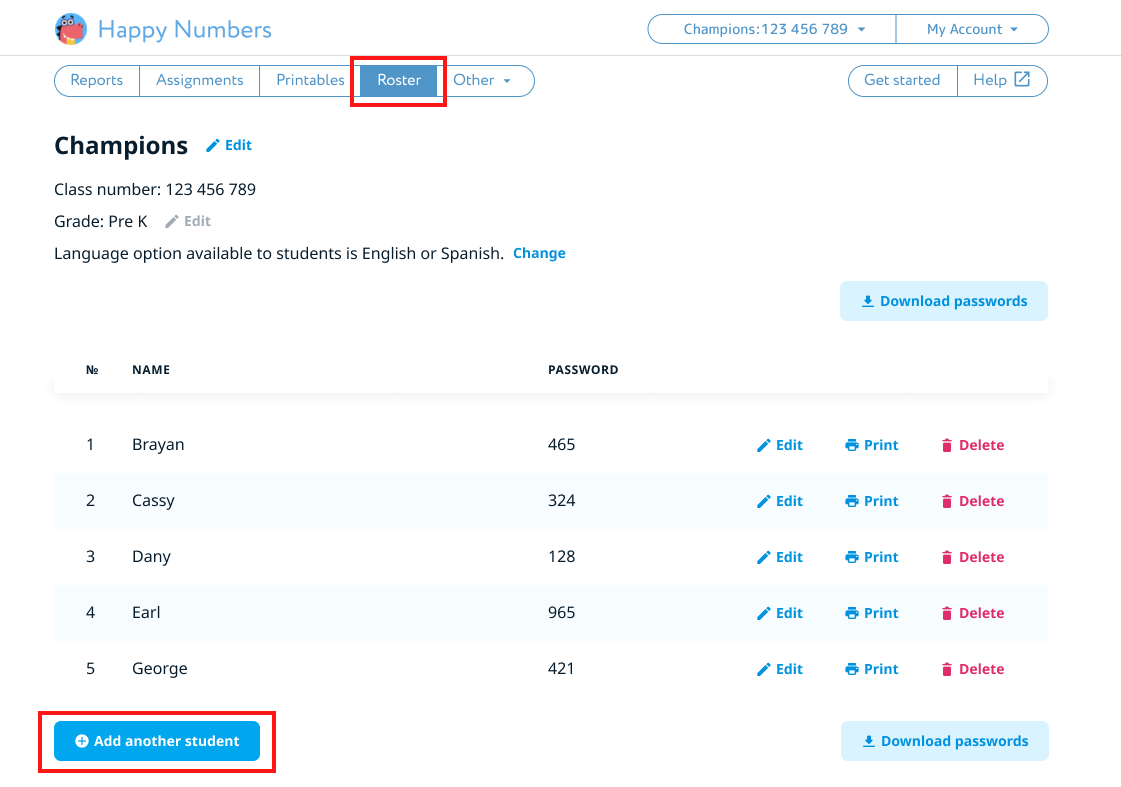Image resolution: width=1121 pixels, height=787 pixels.
Task: Click the Happy Numbers monster logo
Action: 71,29
